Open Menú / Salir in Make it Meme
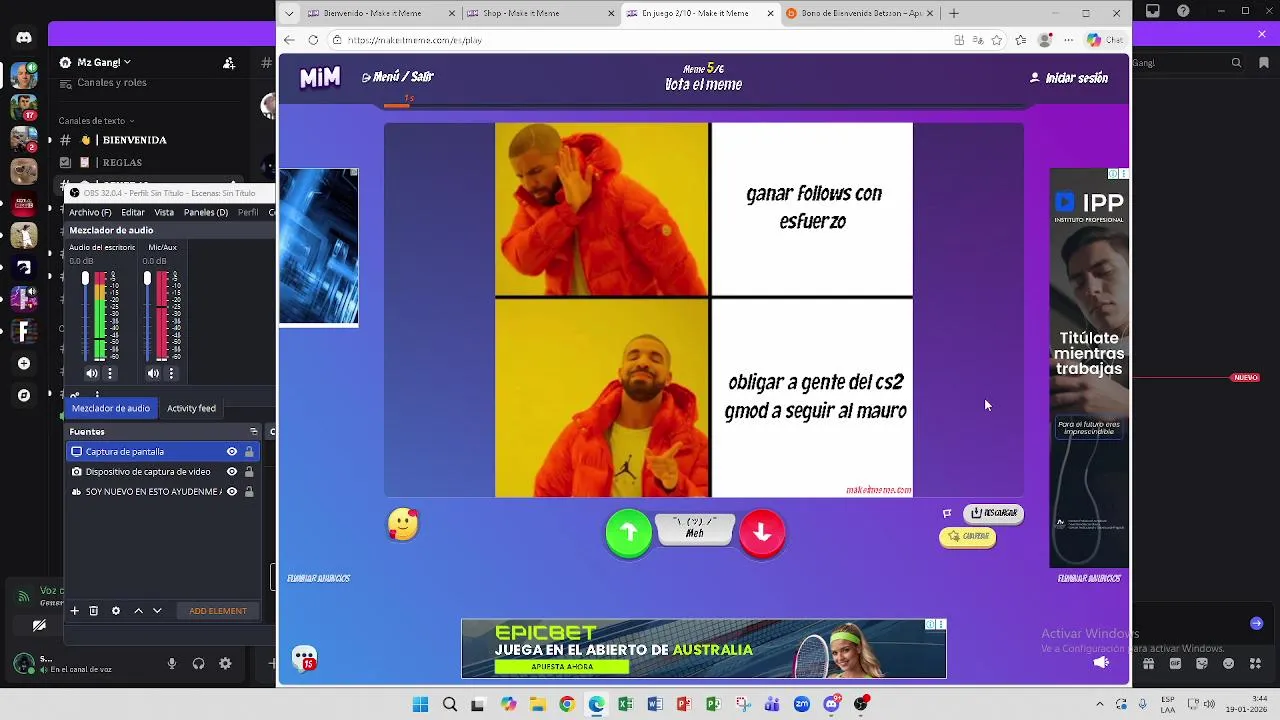The image size is (1280, 720). pyautogui.click(x=398, y=77)
